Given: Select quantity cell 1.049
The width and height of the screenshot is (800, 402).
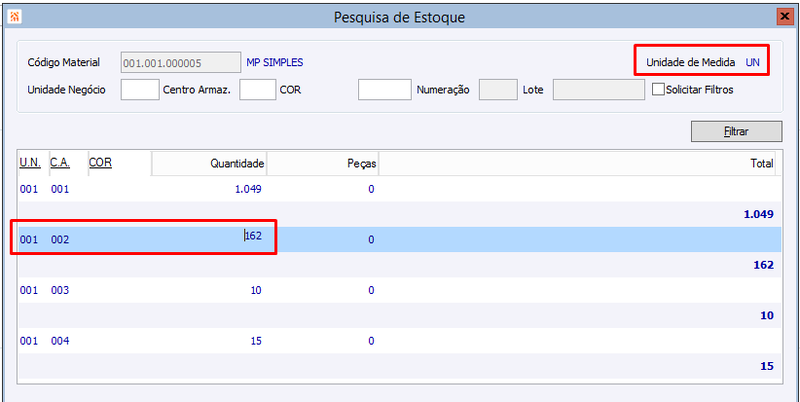Looking at the screenshot, I should [x=248, y=189].
